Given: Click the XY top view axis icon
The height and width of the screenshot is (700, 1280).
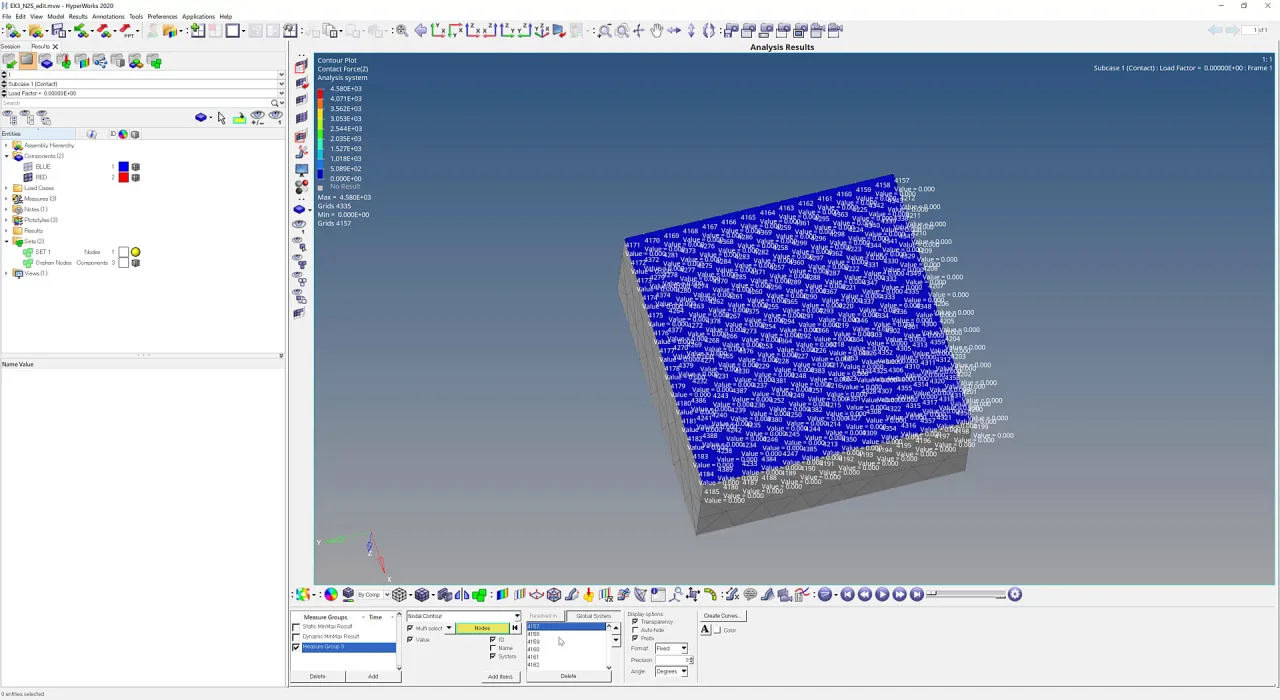Looking at the screenshot, I should point(437,31).
